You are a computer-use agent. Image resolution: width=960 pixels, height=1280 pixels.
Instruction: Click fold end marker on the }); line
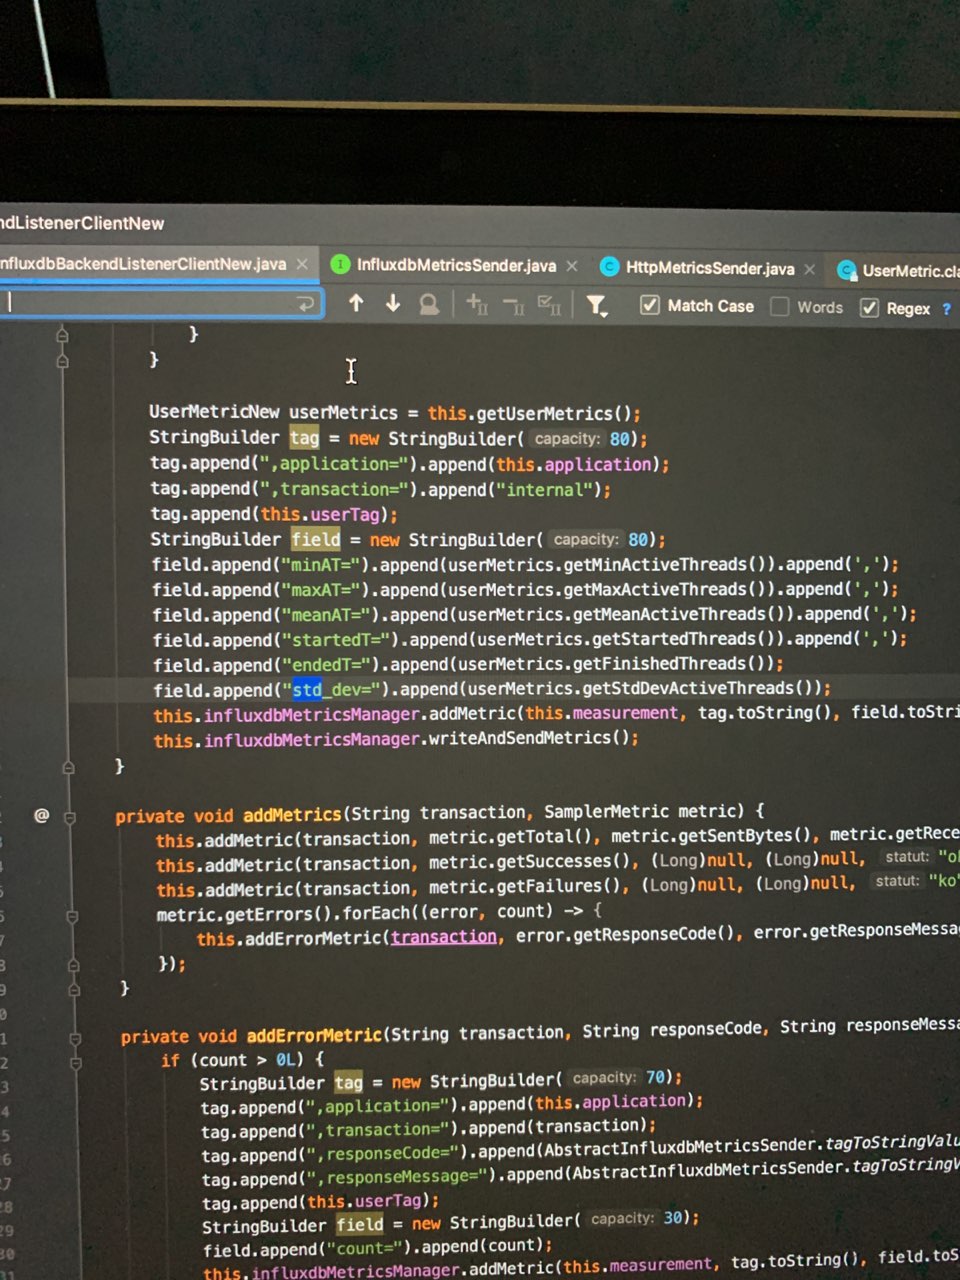pyautogui.click(x=73, y=966)
